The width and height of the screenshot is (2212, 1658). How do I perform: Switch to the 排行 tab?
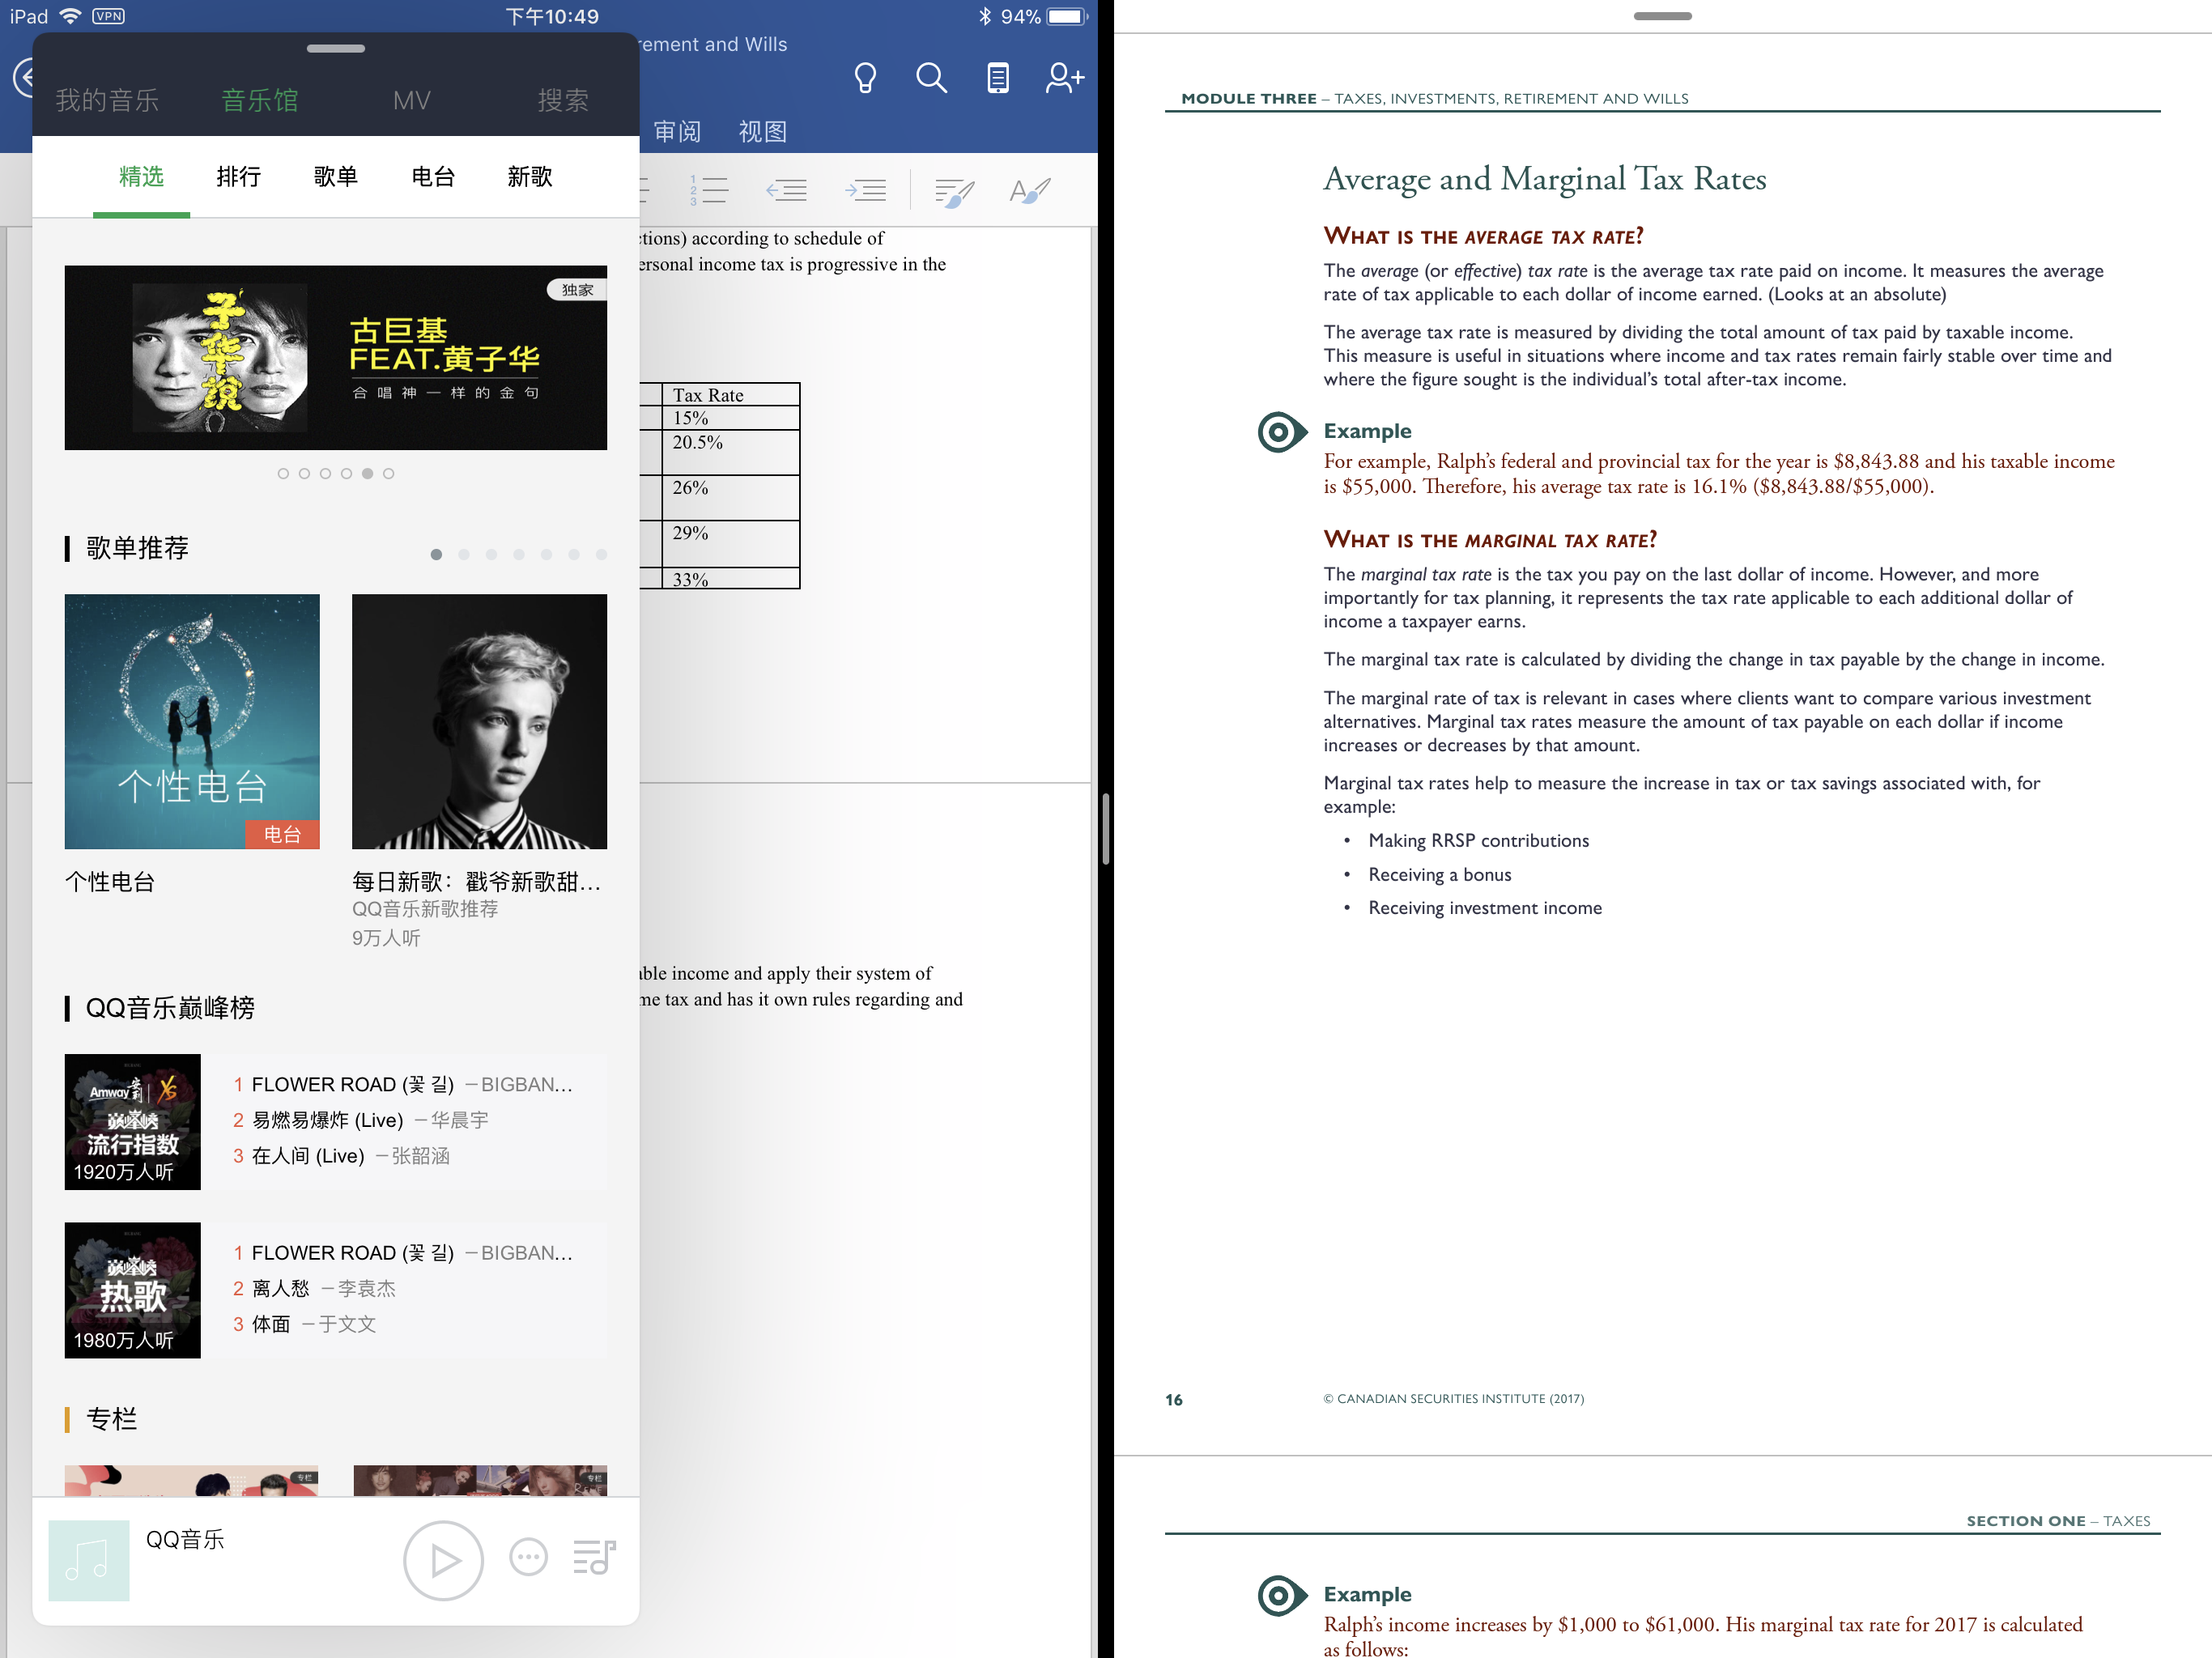pyautogui.click(x=238, y=177)
